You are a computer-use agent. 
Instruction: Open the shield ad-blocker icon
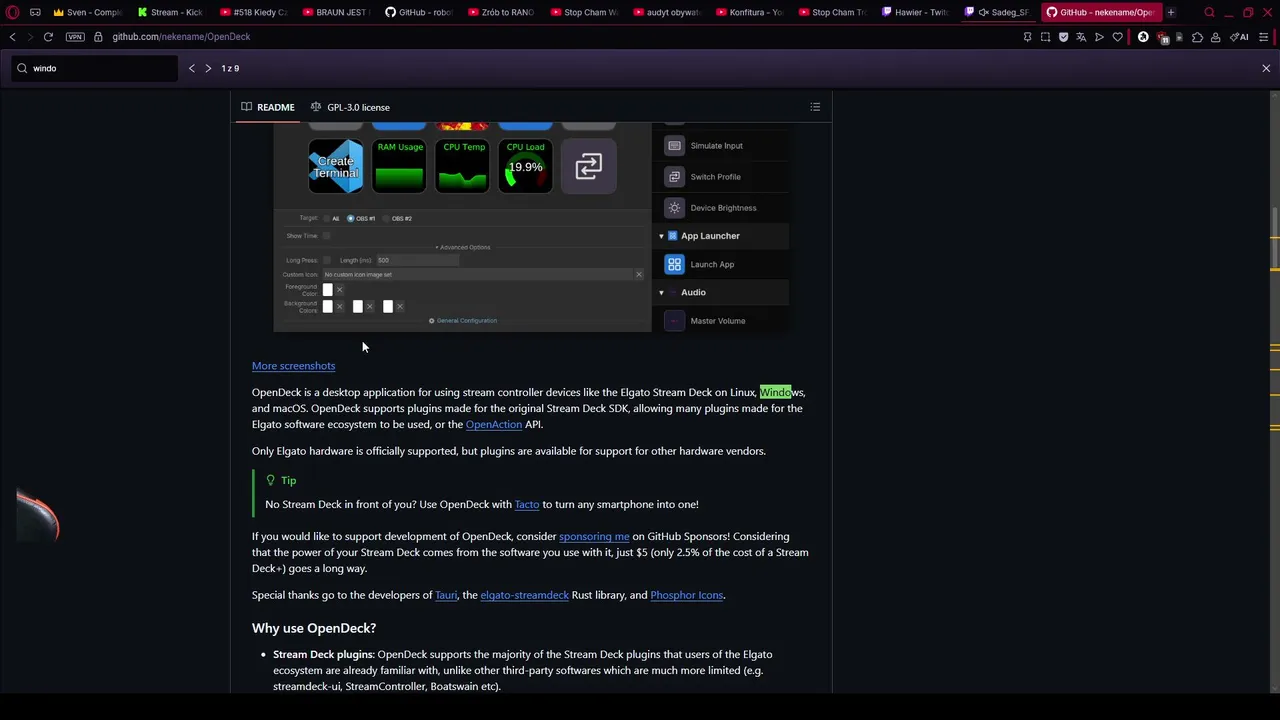click(1063, 37)
